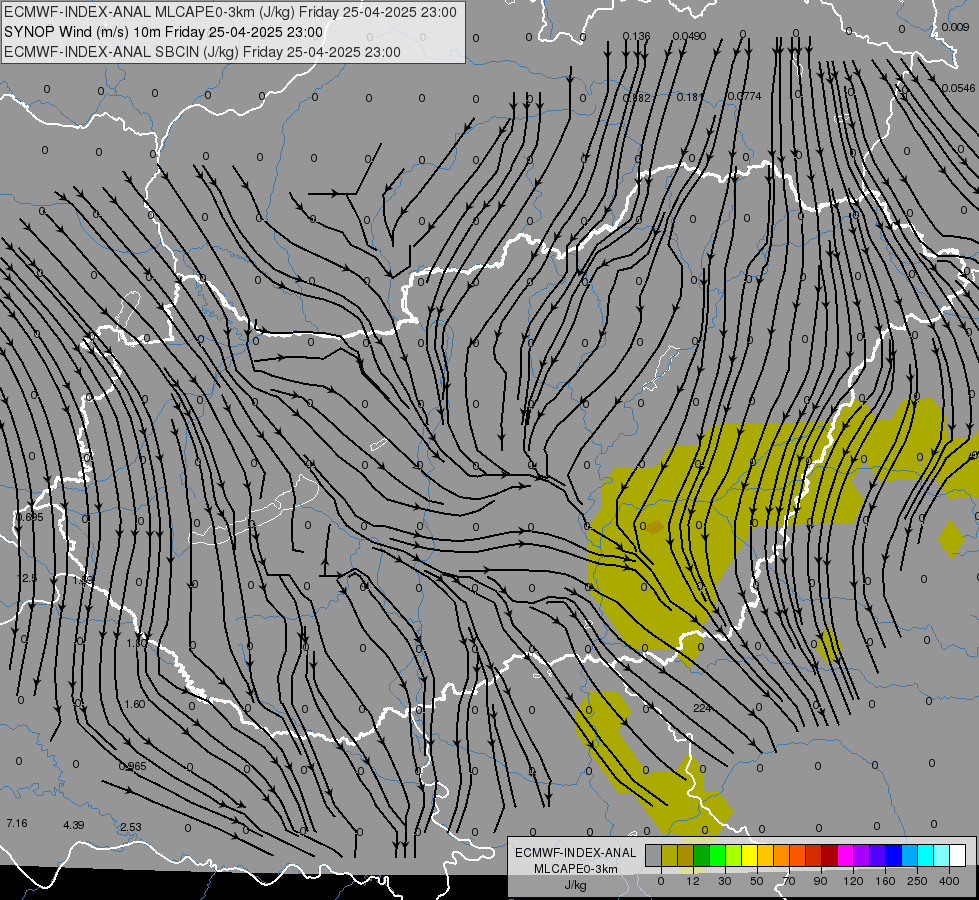Click the SBCIN title line
The height and width of the screenshot is (900, 979).
coord(202,52)
